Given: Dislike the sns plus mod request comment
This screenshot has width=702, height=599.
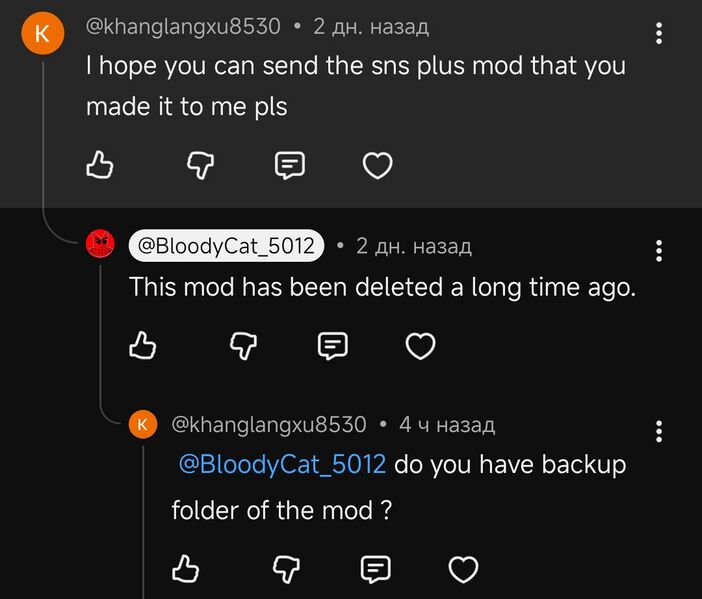Looking at the screenshot, I should [200, 165].
